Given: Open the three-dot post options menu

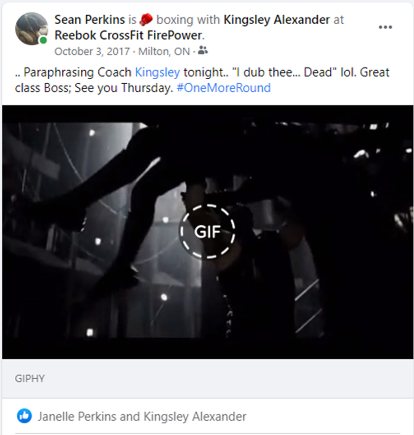Looking at the screenshot, I should click(x=385, y=27).
